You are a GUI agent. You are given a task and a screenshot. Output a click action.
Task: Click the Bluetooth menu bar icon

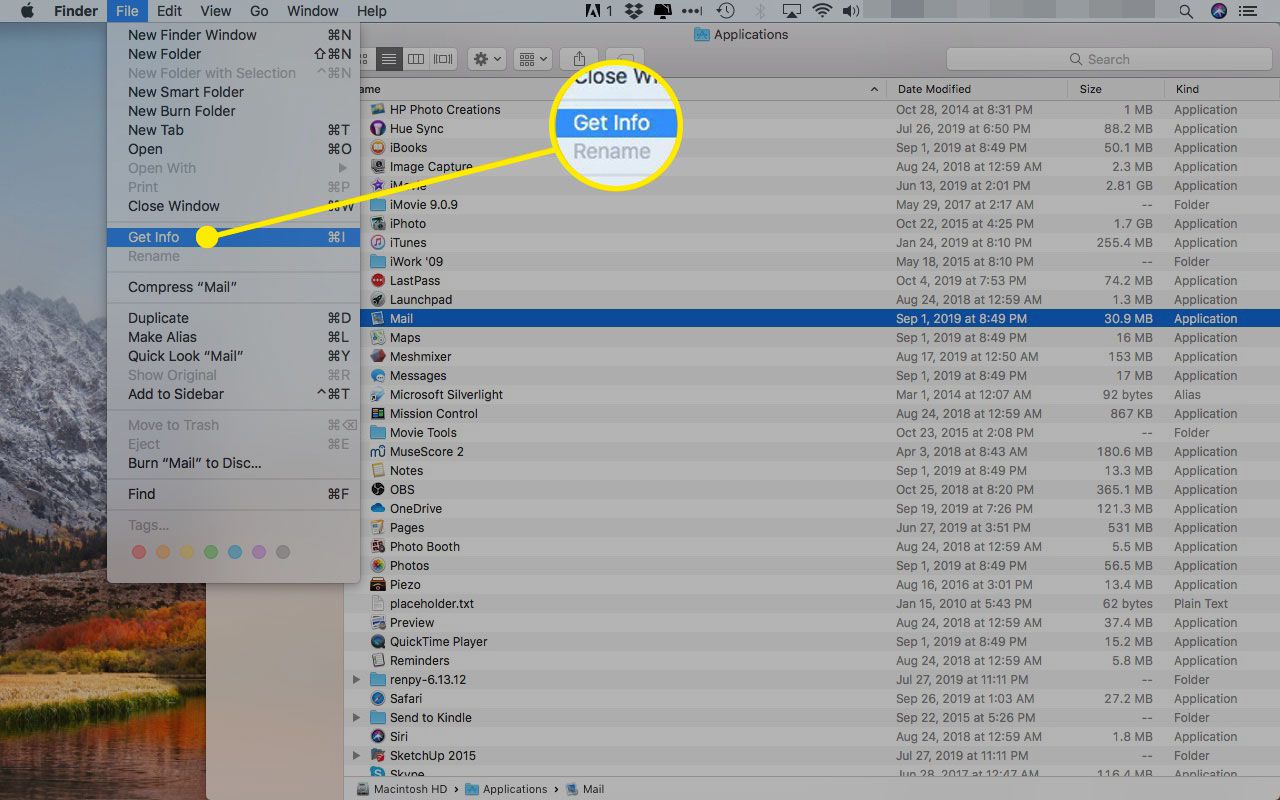[x=759, y=11]
